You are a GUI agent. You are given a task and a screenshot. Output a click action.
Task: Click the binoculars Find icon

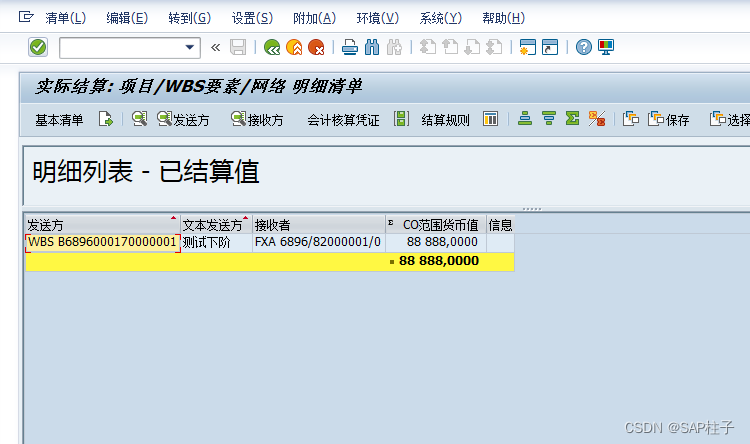click(x=372, y=47)
